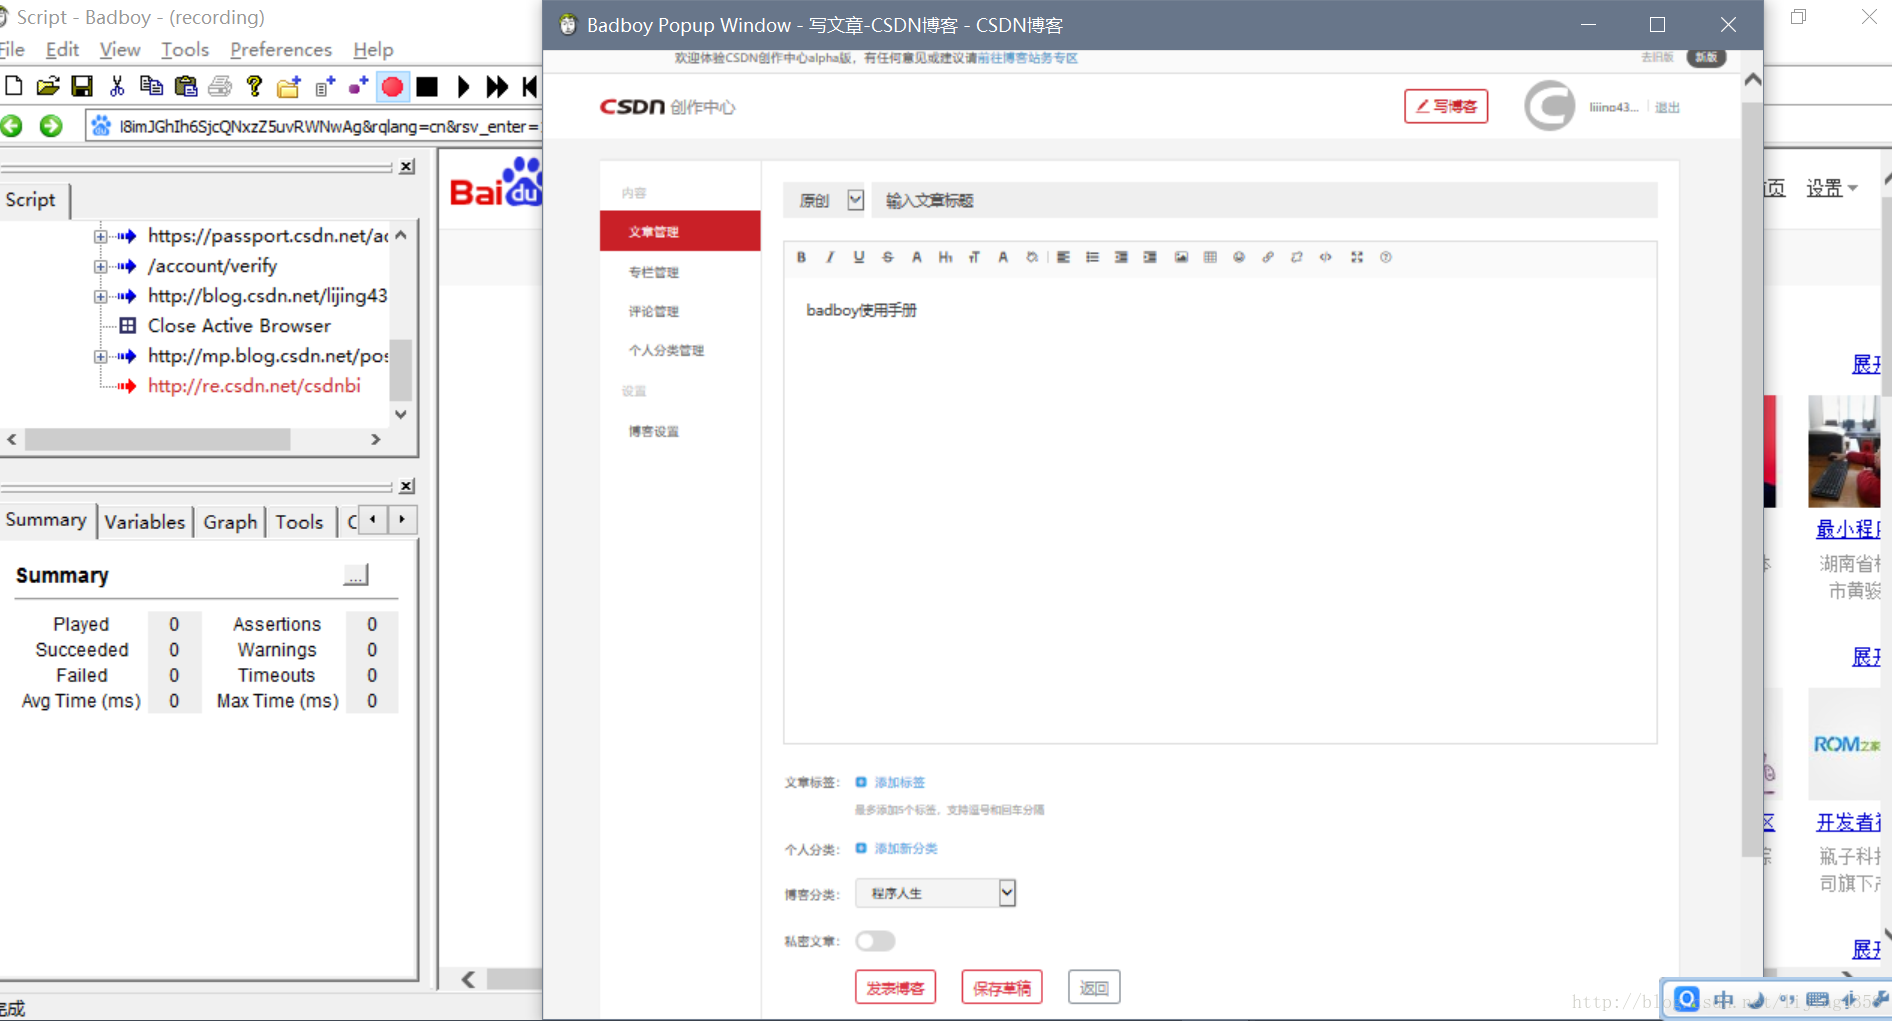This screenshot has height=1022, width=1893.
Task: Select the red re.csdn.net/csdnbi request
Action: point(254,386)
